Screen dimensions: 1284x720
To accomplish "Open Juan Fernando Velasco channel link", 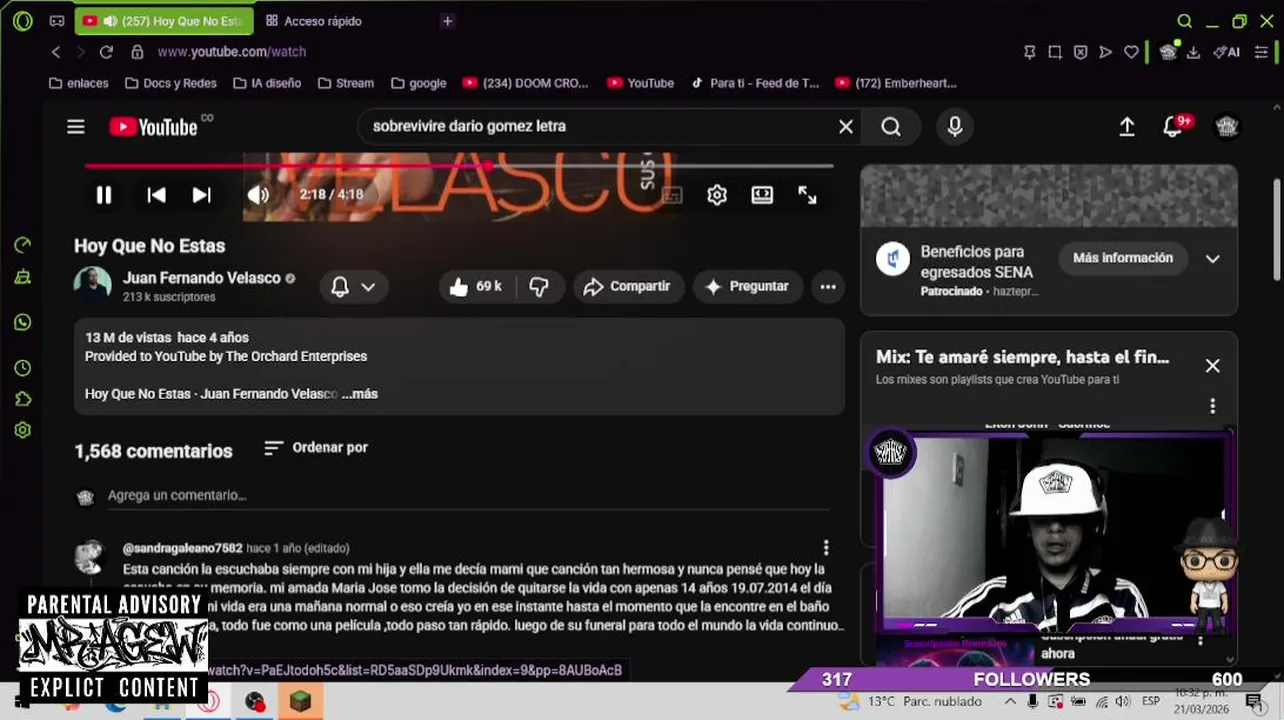I will (x=202, y=278).
